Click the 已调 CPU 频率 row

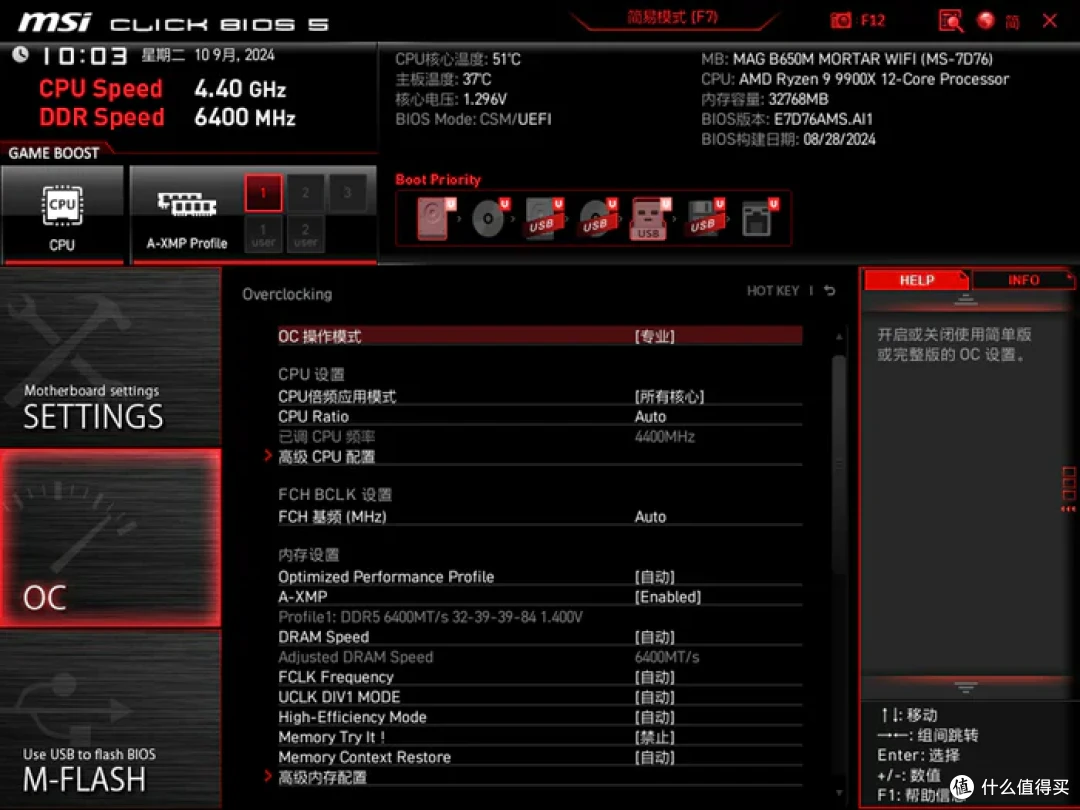540,437
